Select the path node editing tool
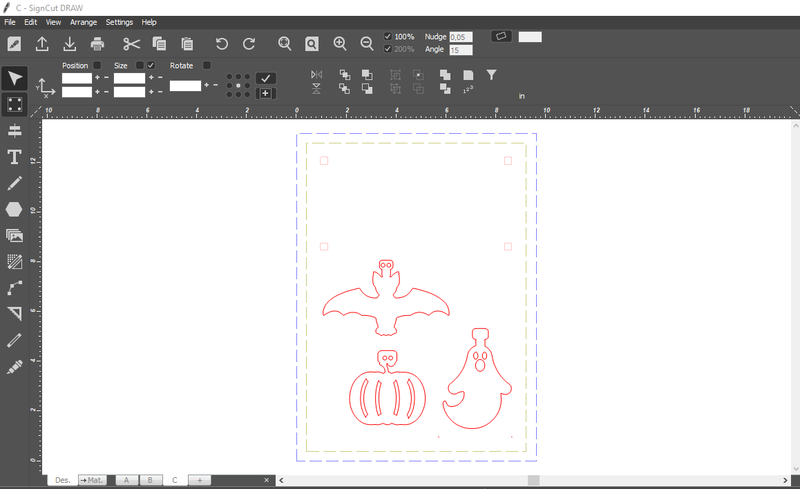Viewport: 800px width, 489px height. (14, 288)
